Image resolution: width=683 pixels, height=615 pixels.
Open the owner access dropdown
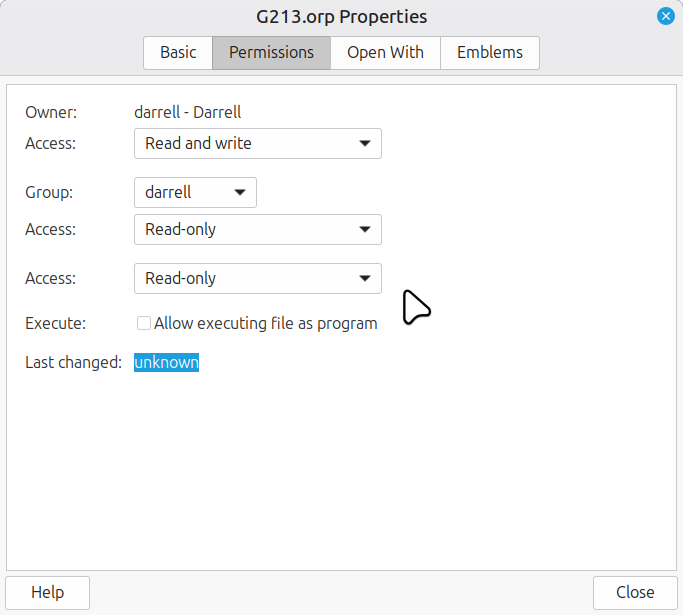click(257, 143)
